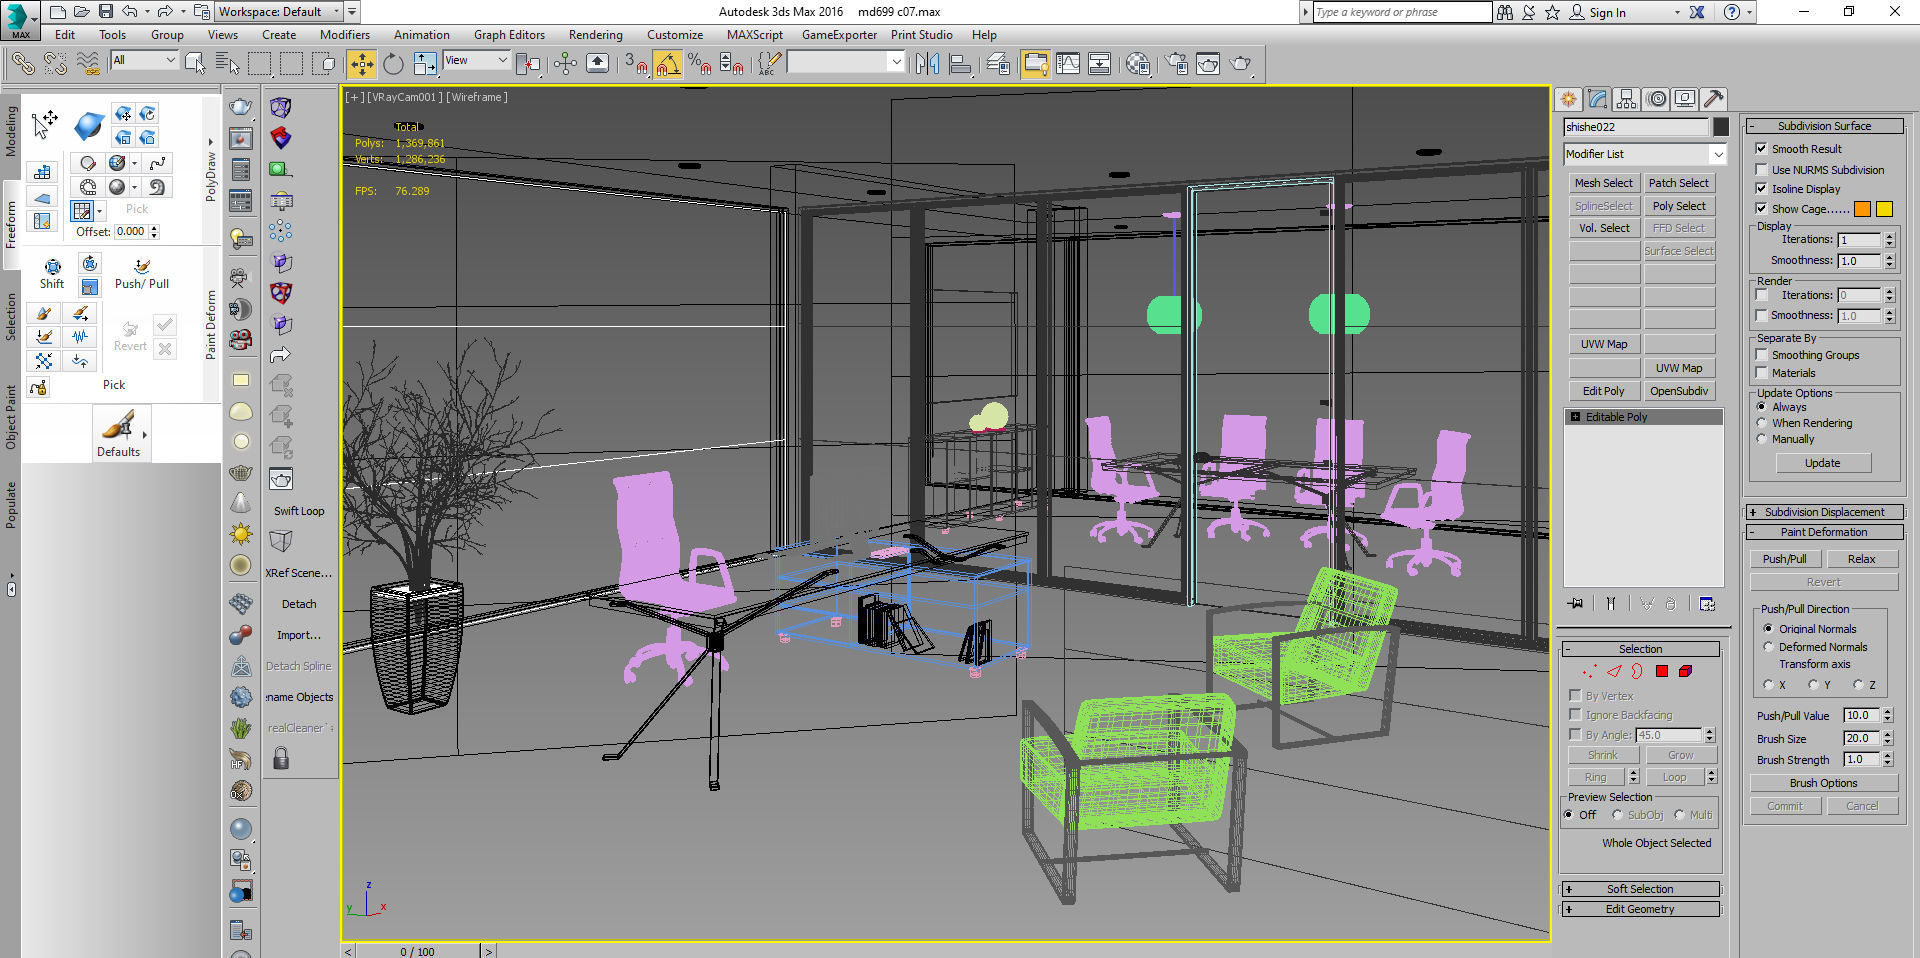Image resolution: width=1920 pixels, height=958 pixels.
Task: Activate the Select and Scale tool
Action: coord(424,64)
